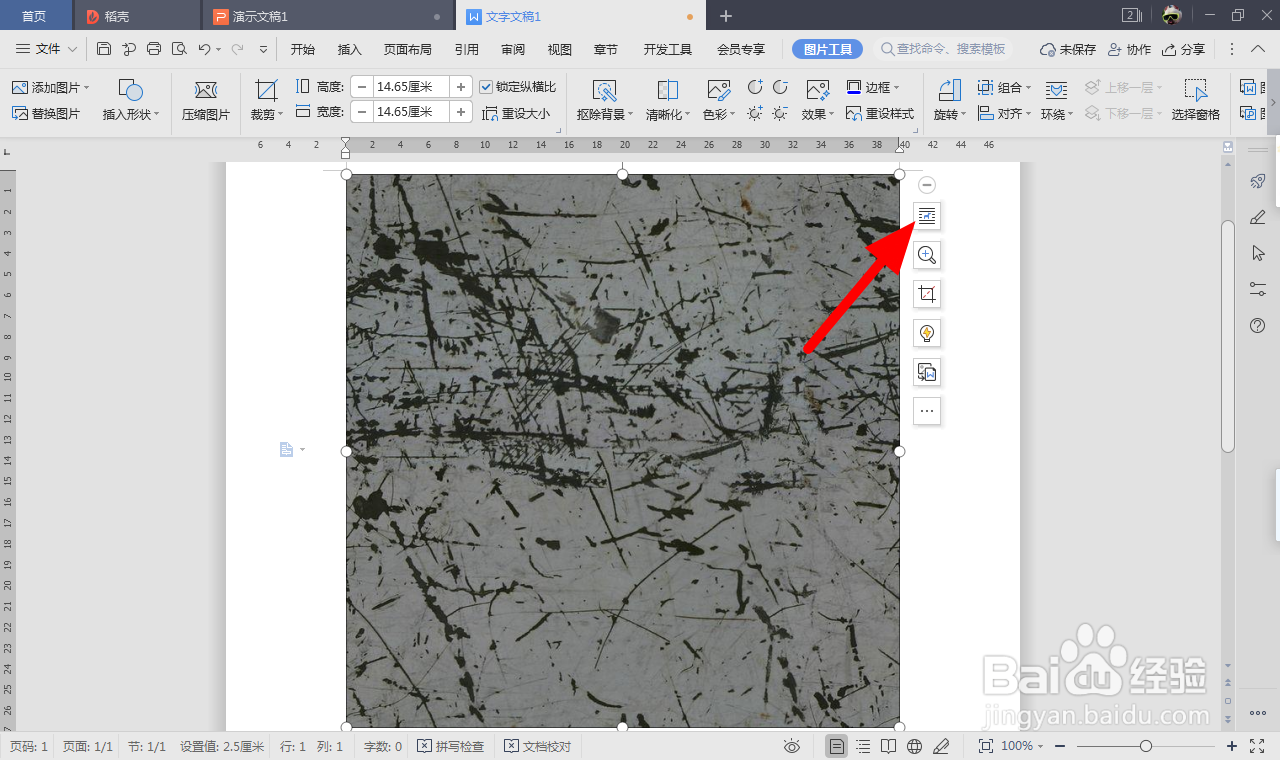Image resolution: width=1280 pixels, height=760 pixels.
Task: Open the 色彩 color dropdown
Action: (x=718, y=115)
